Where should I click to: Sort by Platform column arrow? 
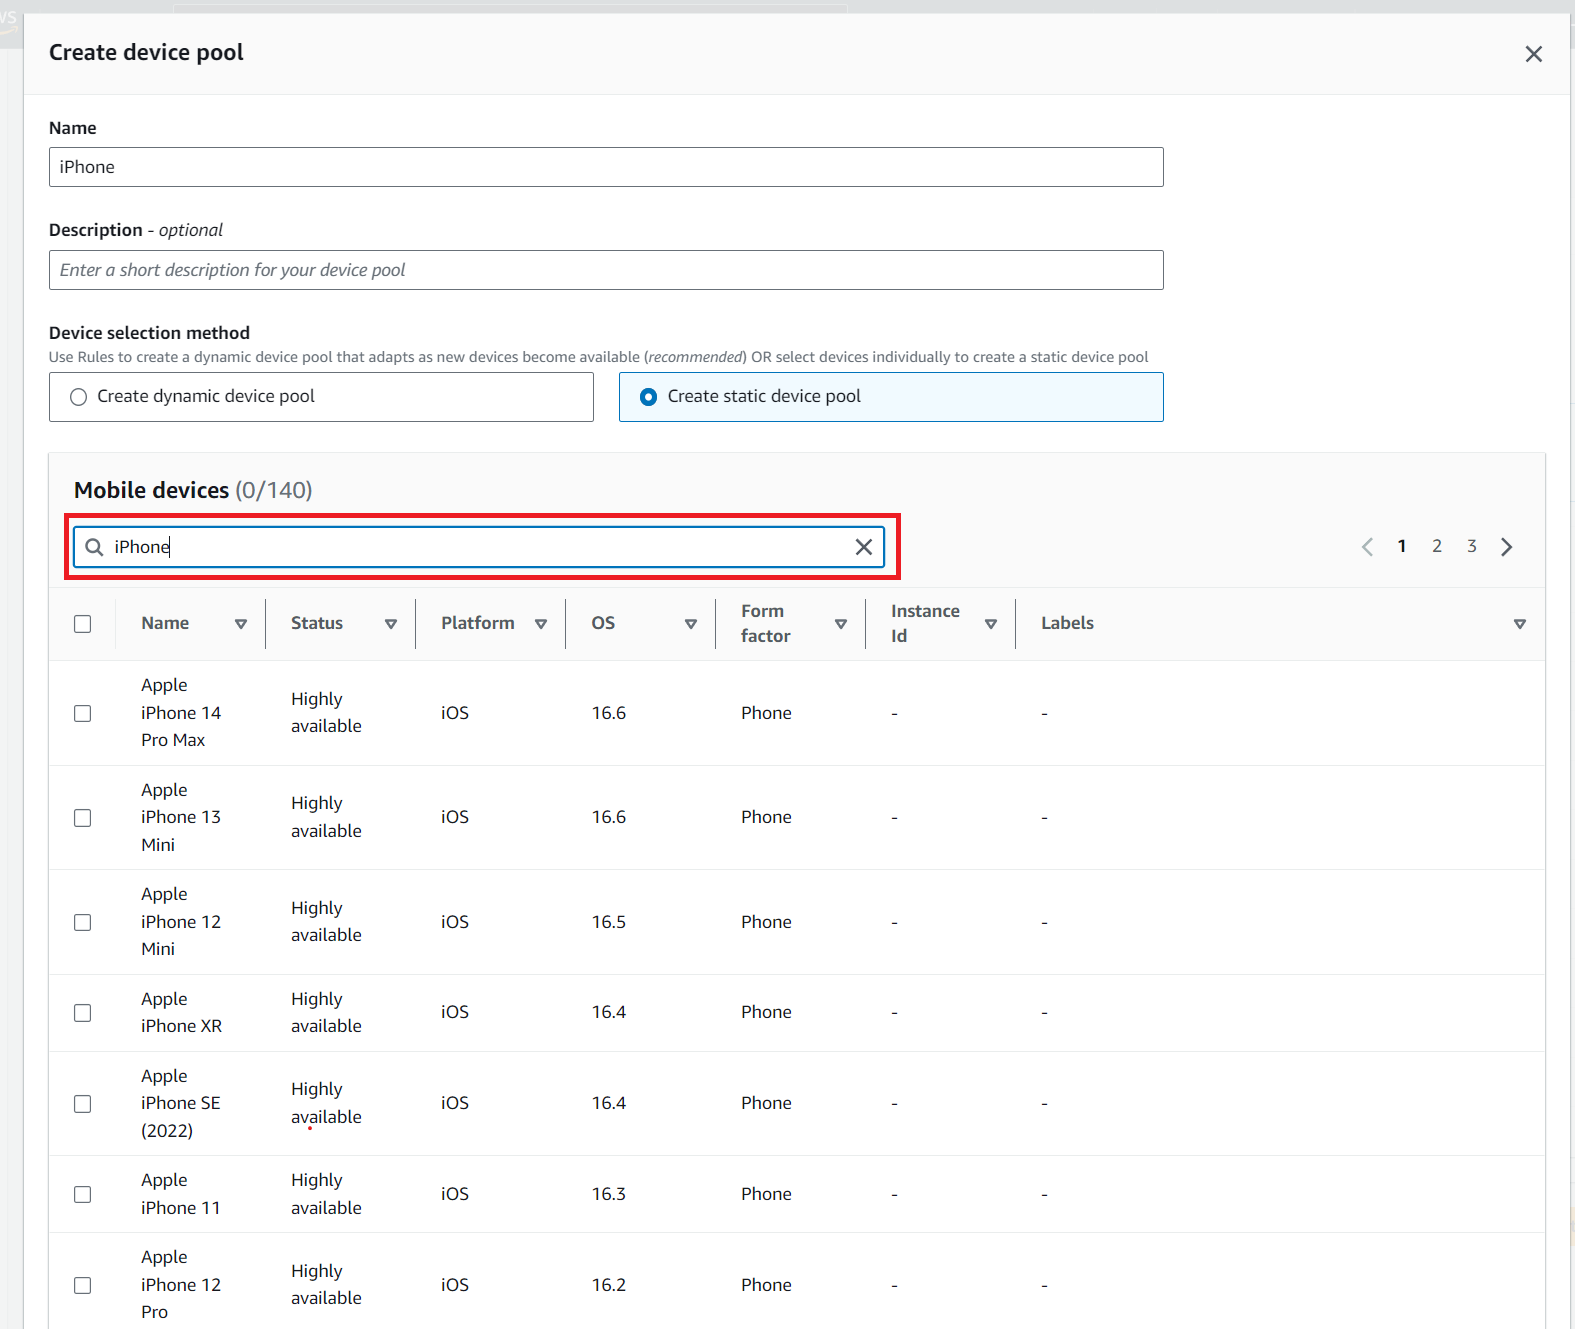[541, 624]
